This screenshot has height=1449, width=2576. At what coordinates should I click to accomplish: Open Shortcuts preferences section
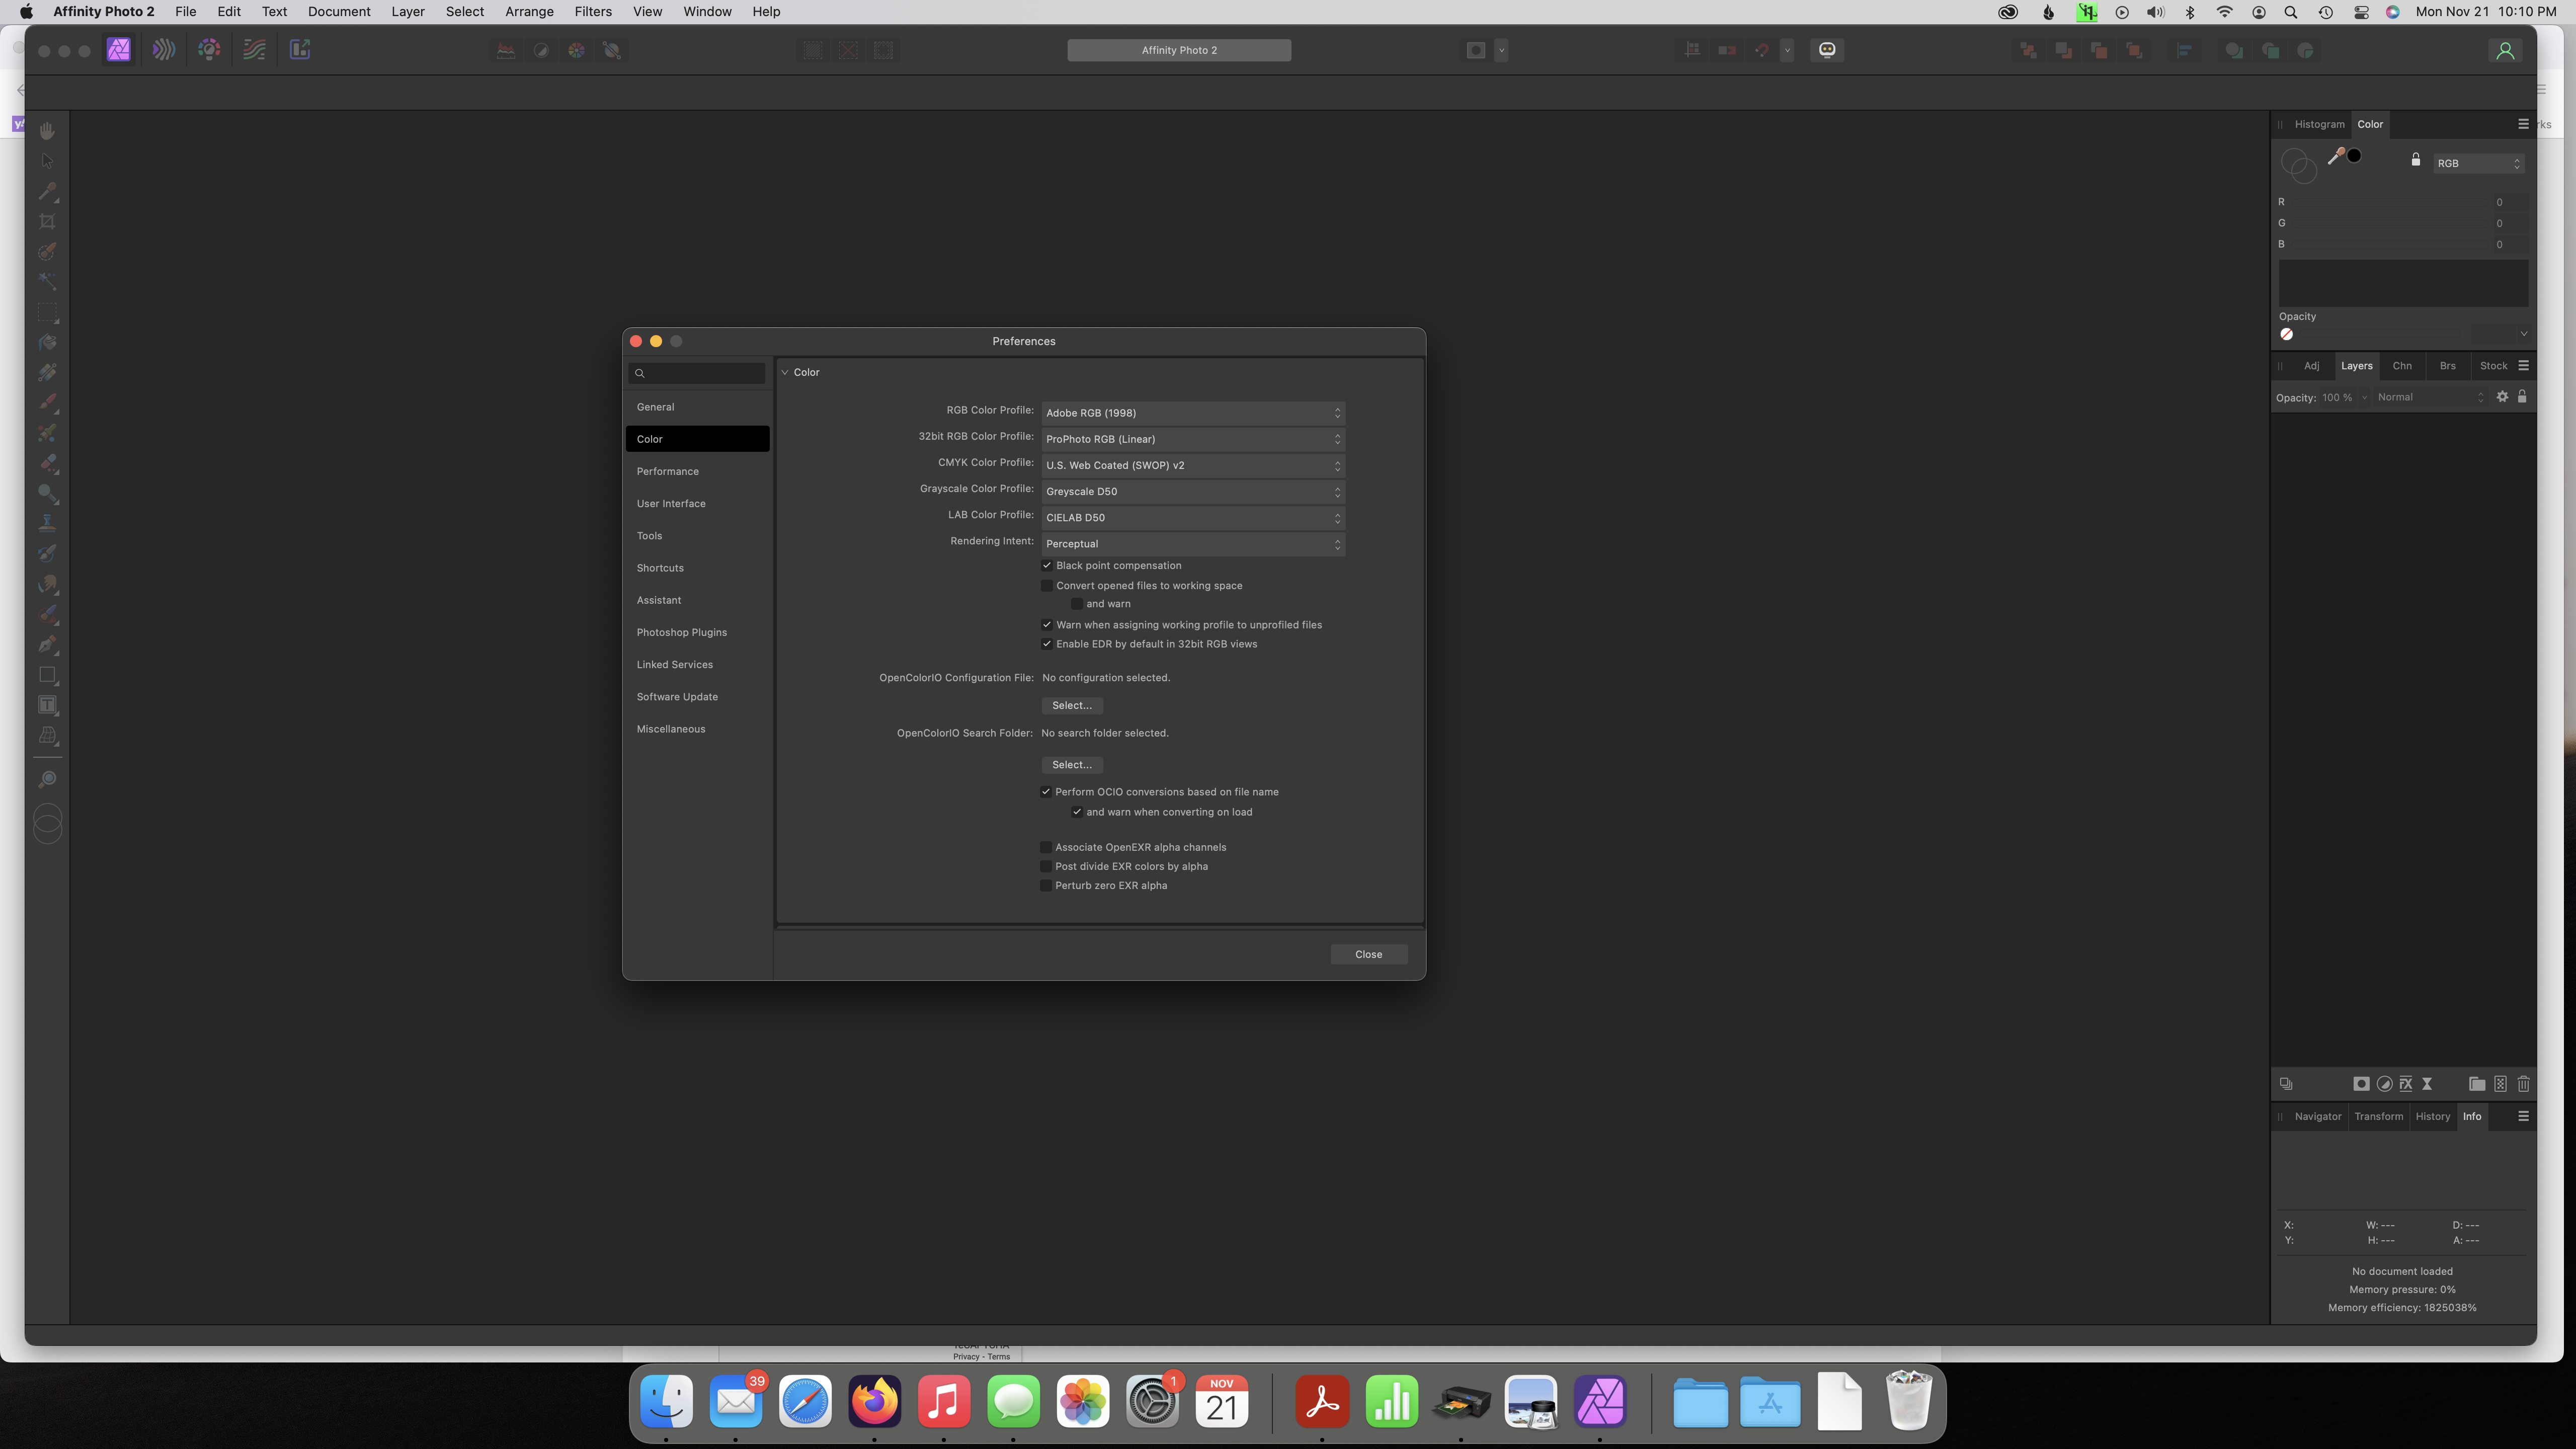698,568
